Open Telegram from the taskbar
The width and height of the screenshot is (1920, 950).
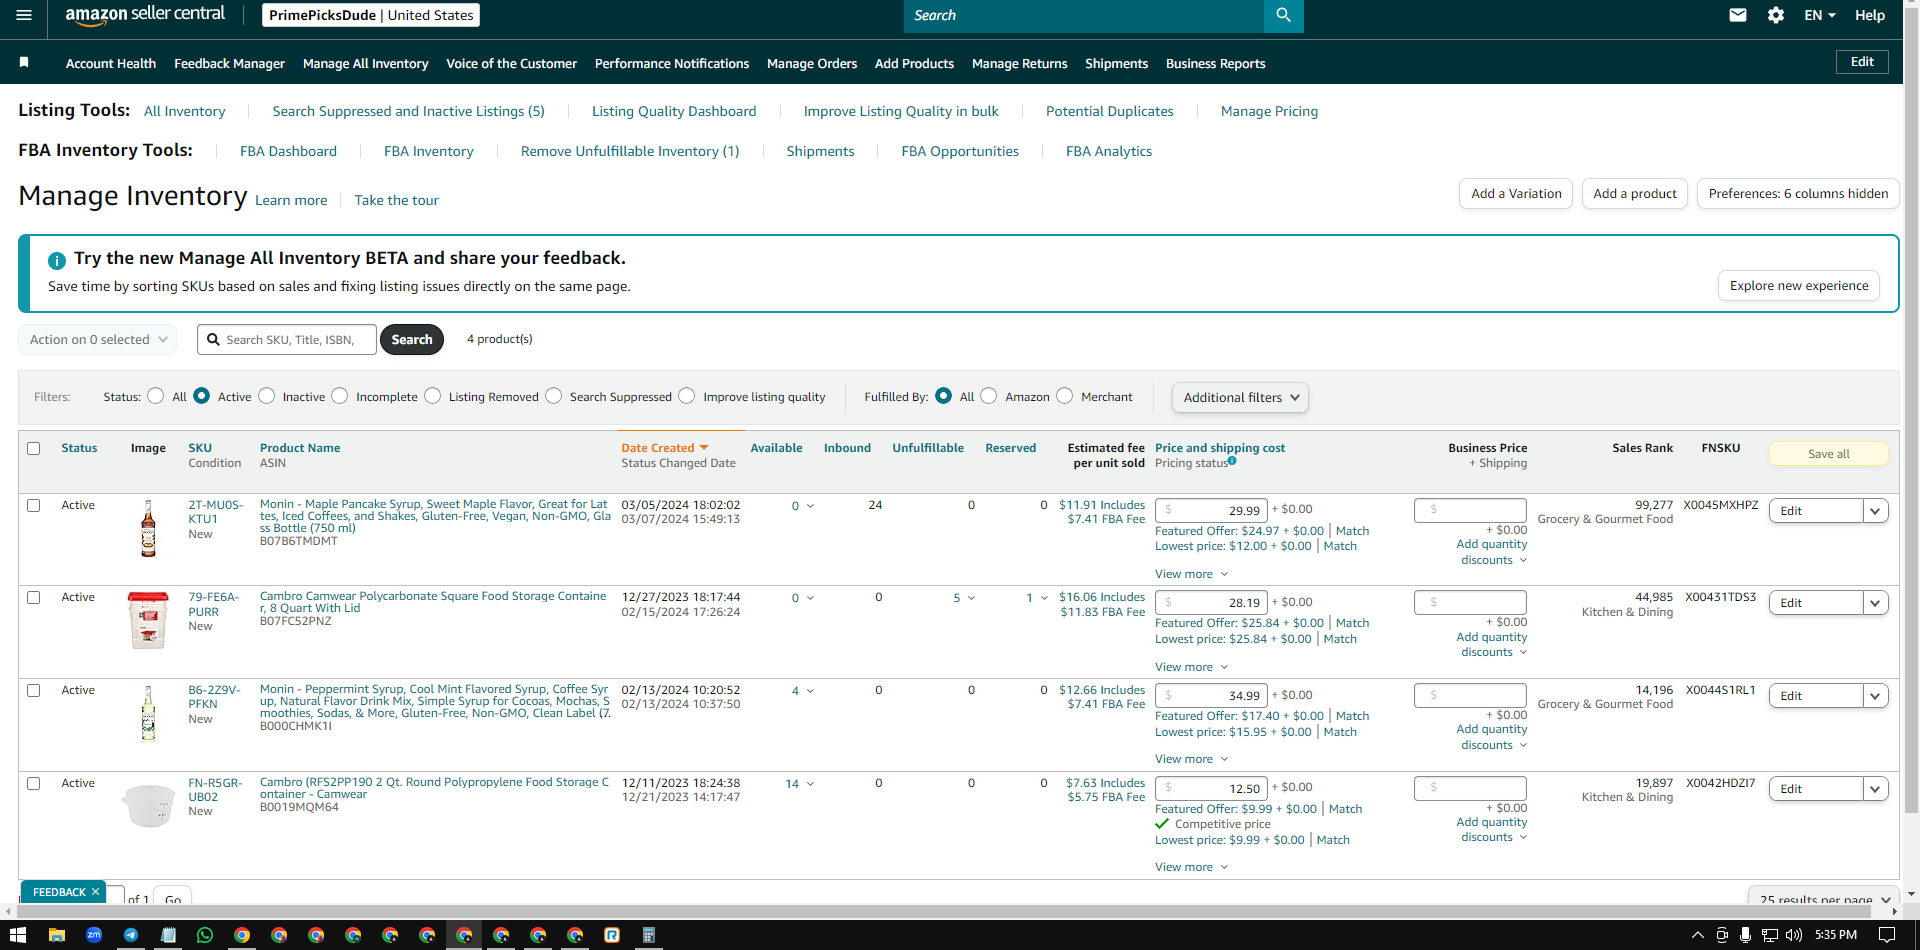pyautogui.click(x=131, y=935)
